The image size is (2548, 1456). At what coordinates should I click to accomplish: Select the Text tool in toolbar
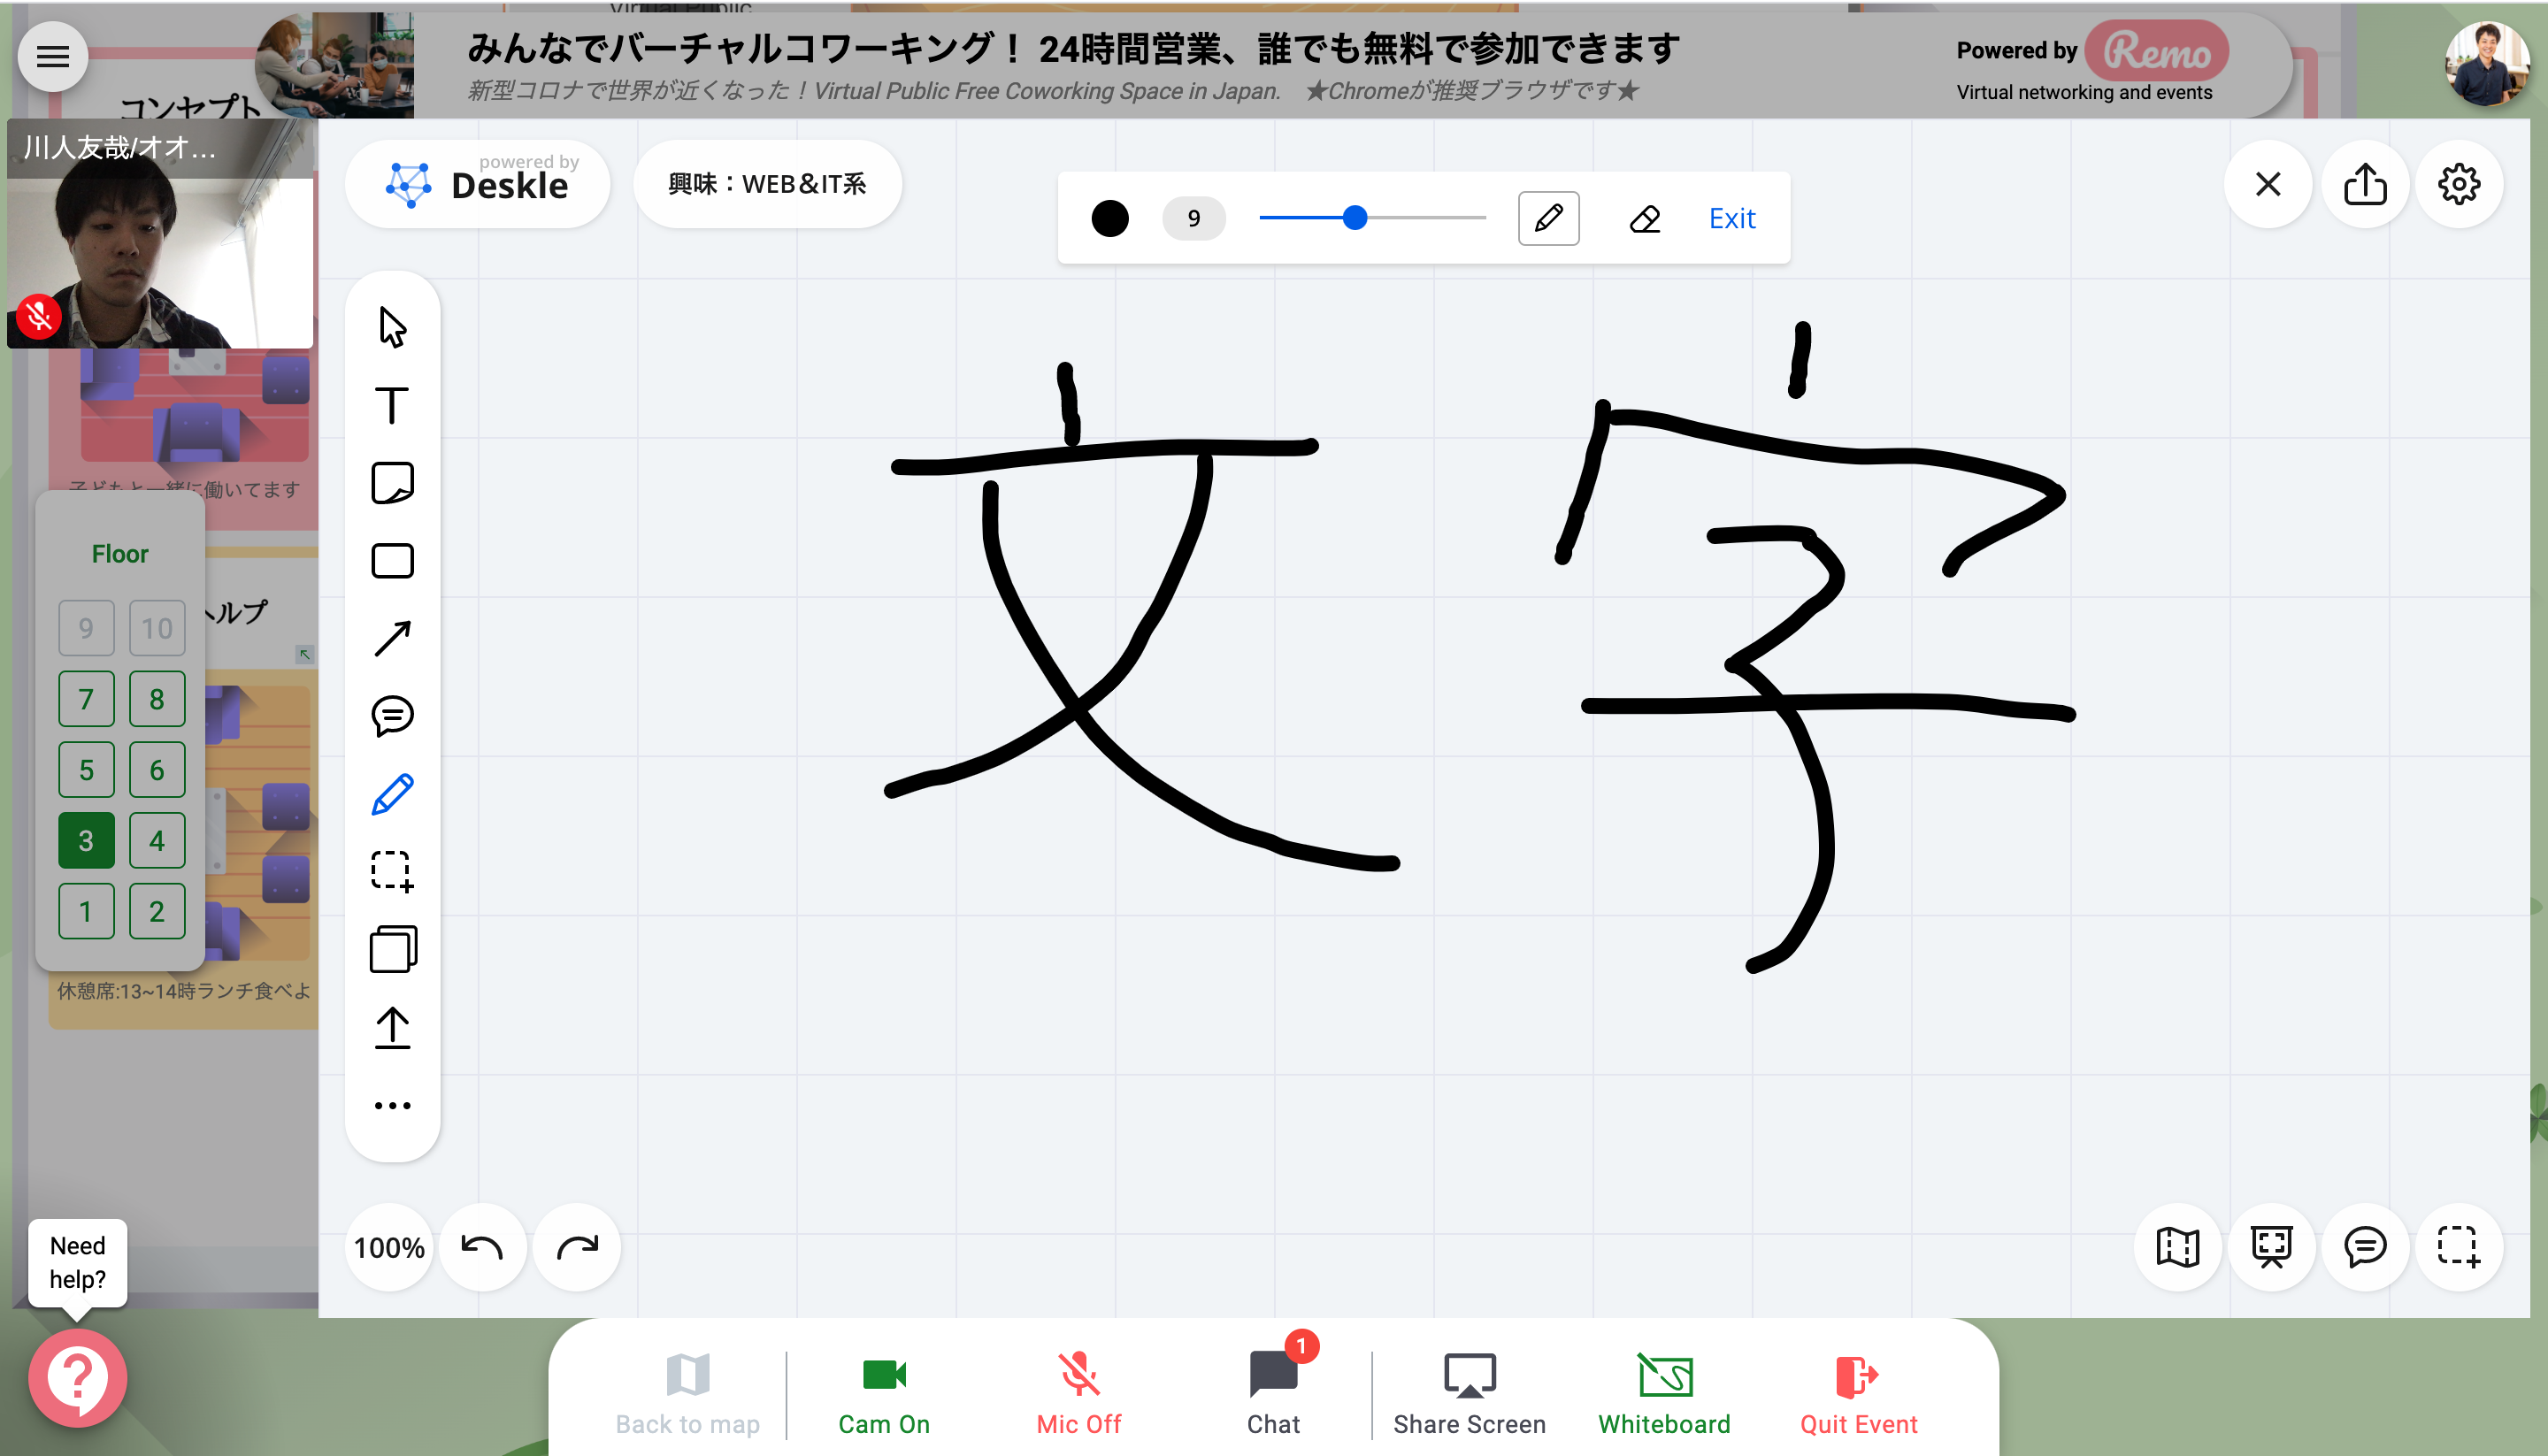click(392, 405)
